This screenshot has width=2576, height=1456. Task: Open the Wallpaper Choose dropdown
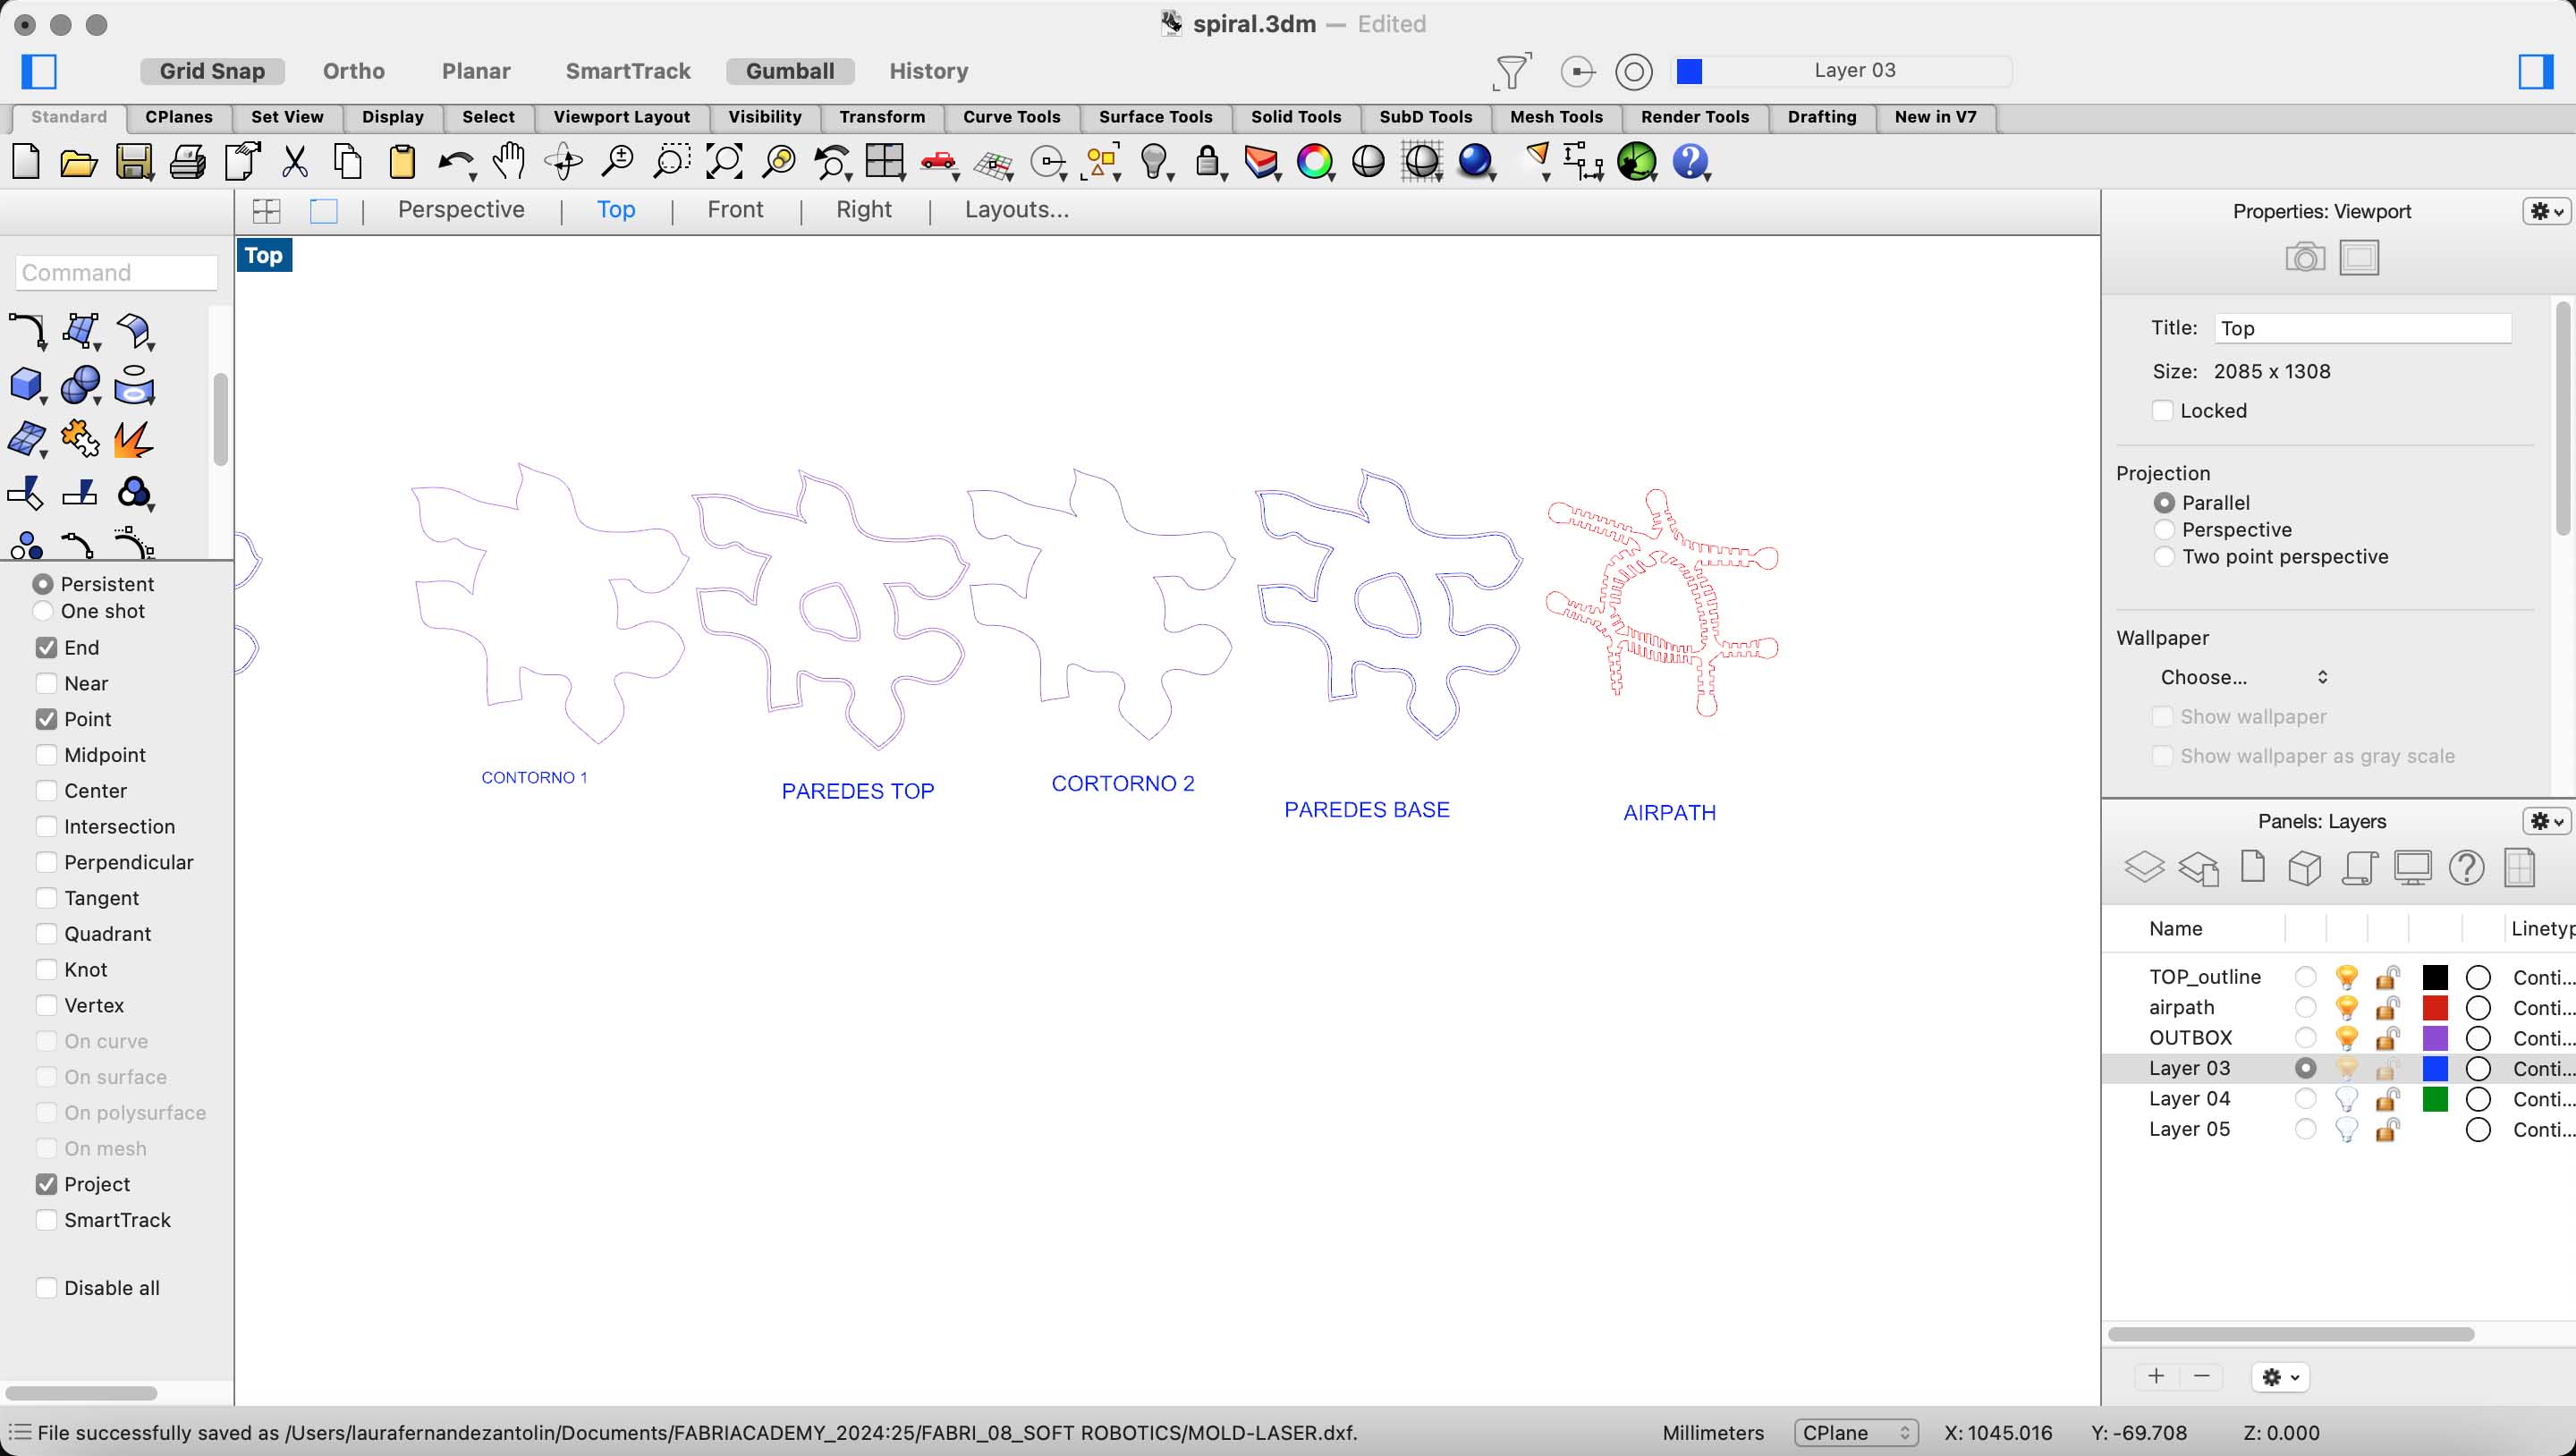click(2243, 677)
